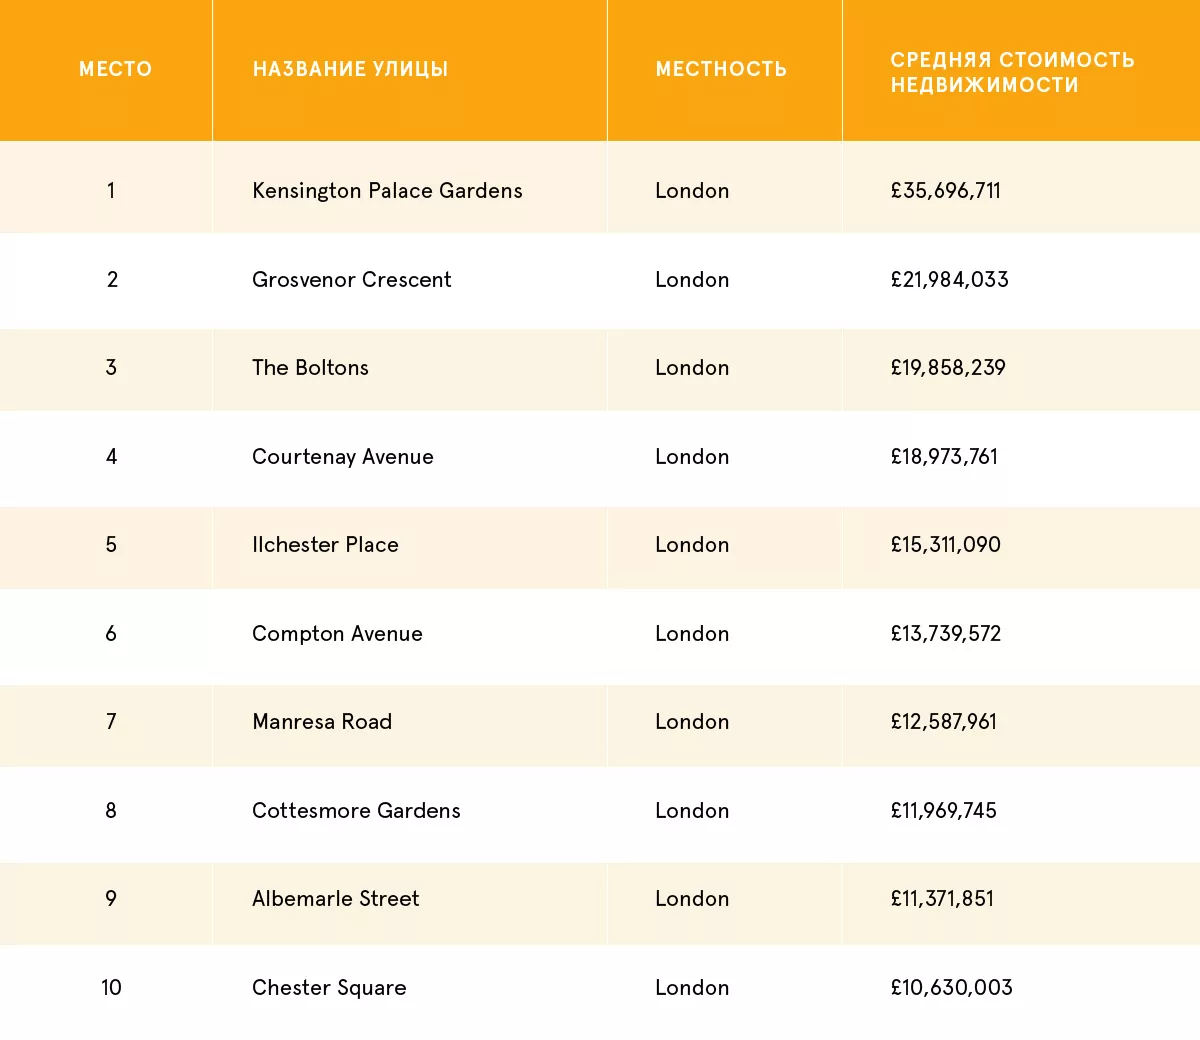Screen dimensions: 1200x1040
Task: Click the СРЕДНЯЯ СТОИМОСТЬ НЕДВИЖИМОСТИ header
Action: (1012, 72)
